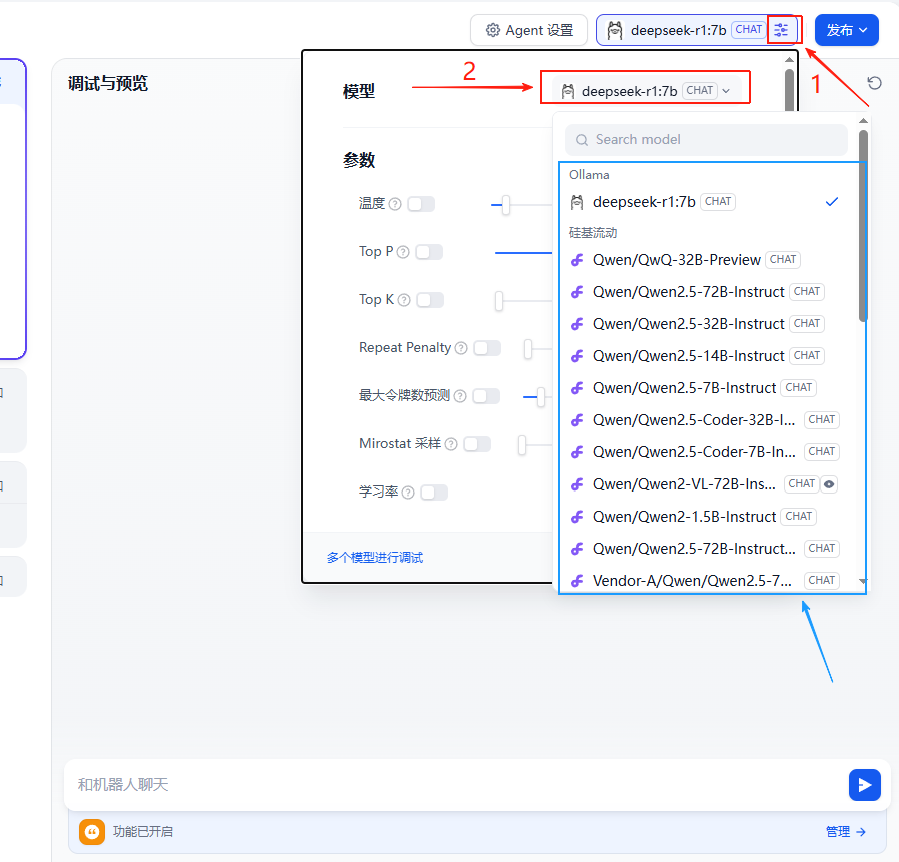
Task: Turn on the Mirostat 采样 toggle
Action: [477, 444]
